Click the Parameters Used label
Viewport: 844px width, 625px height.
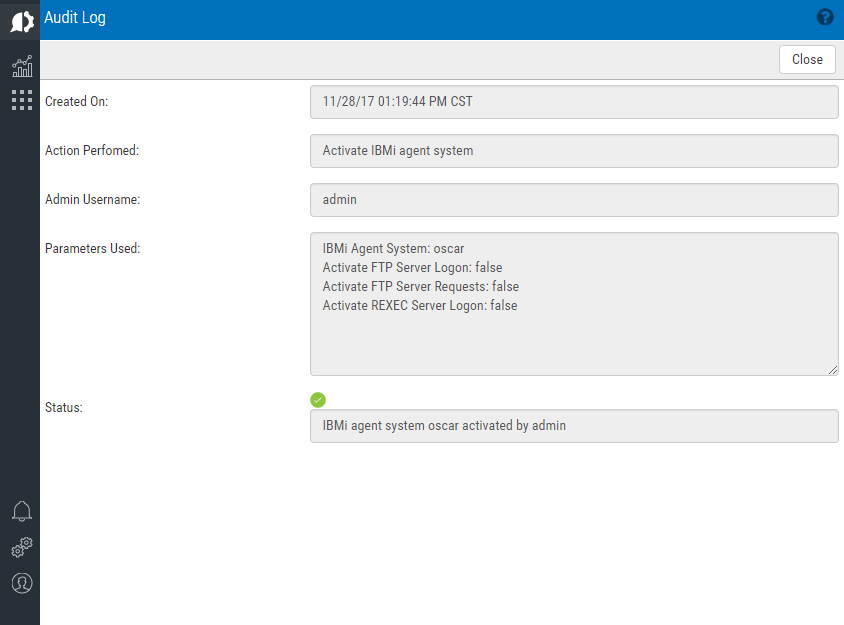[x=93, y=248]
